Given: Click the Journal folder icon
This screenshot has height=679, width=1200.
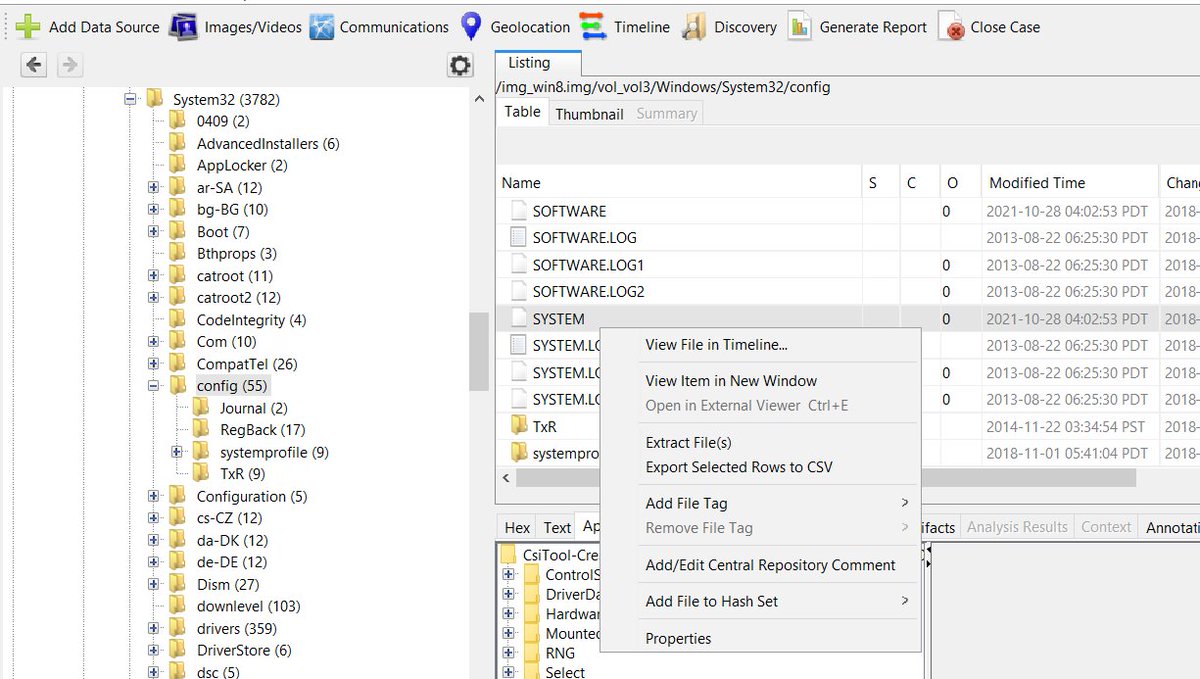Looking at the screenshot, I should tap(202, 408).
